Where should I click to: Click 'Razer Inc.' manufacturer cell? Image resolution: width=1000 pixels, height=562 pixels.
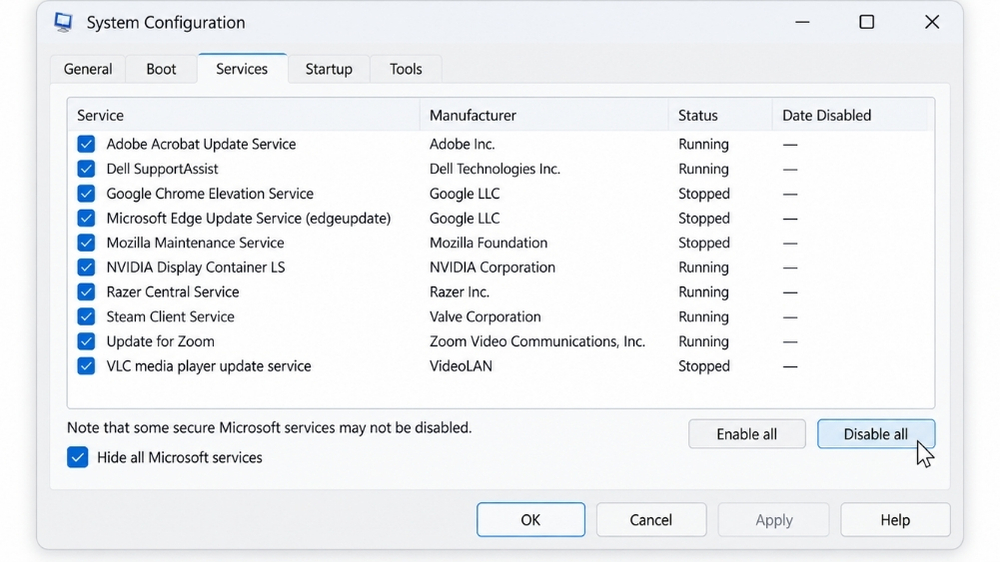459,292
